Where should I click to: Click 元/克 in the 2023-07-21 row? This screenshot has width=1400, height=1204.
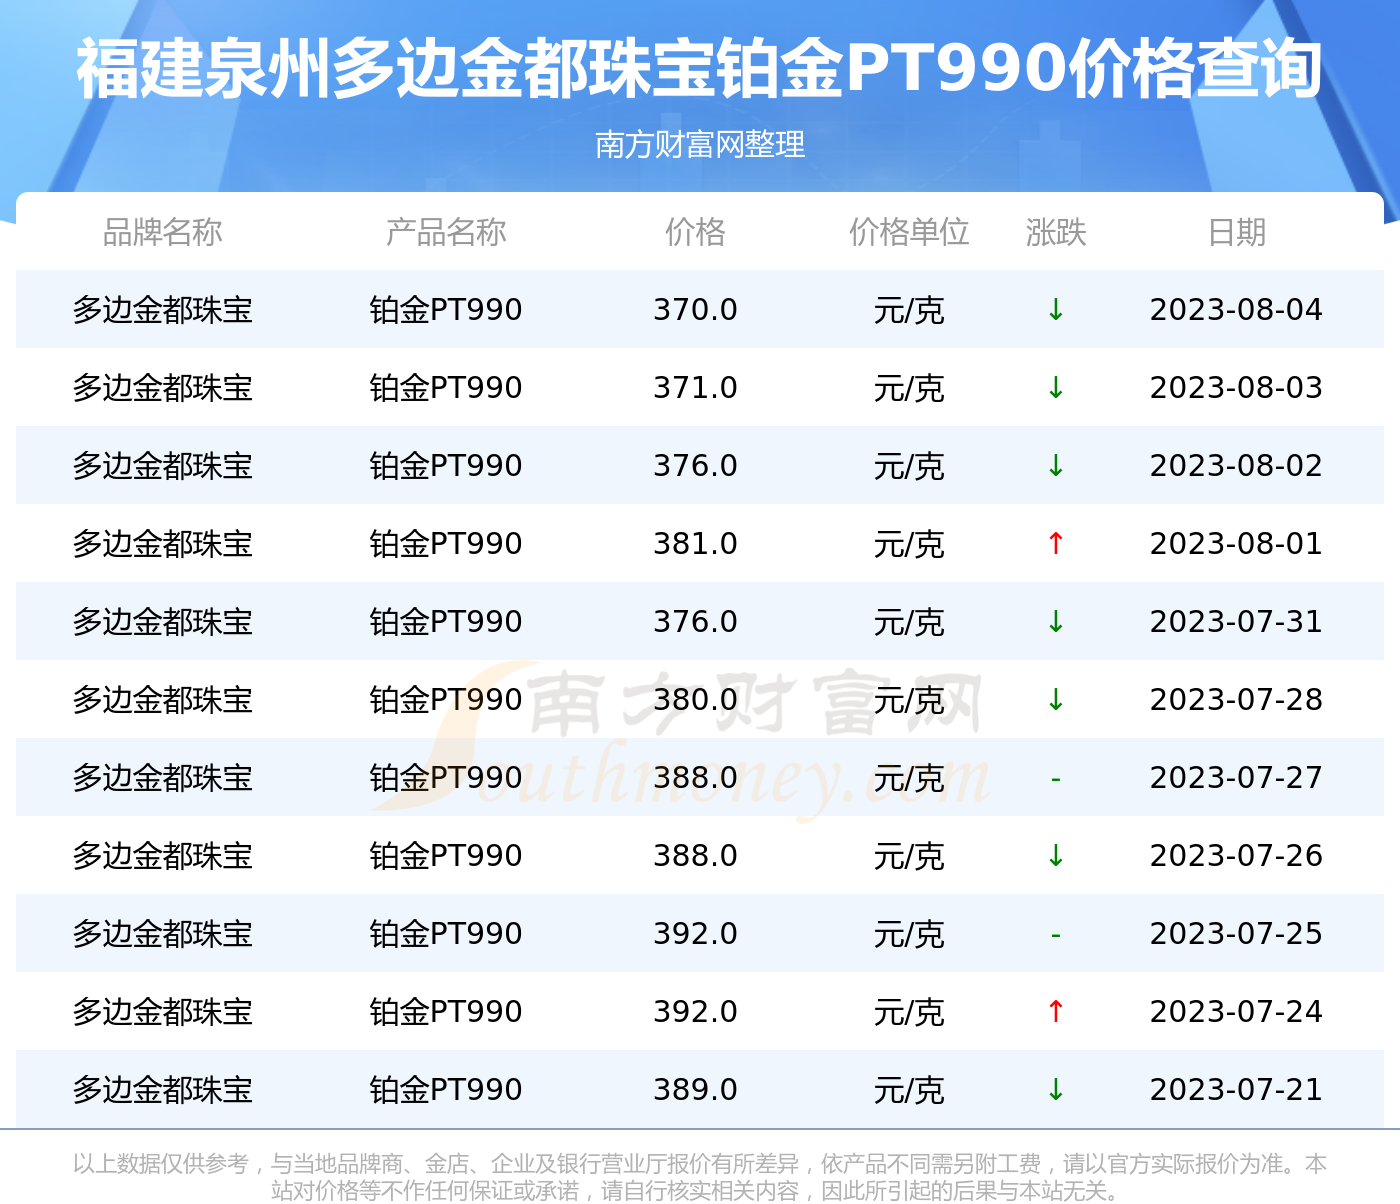click(909, 1090)
